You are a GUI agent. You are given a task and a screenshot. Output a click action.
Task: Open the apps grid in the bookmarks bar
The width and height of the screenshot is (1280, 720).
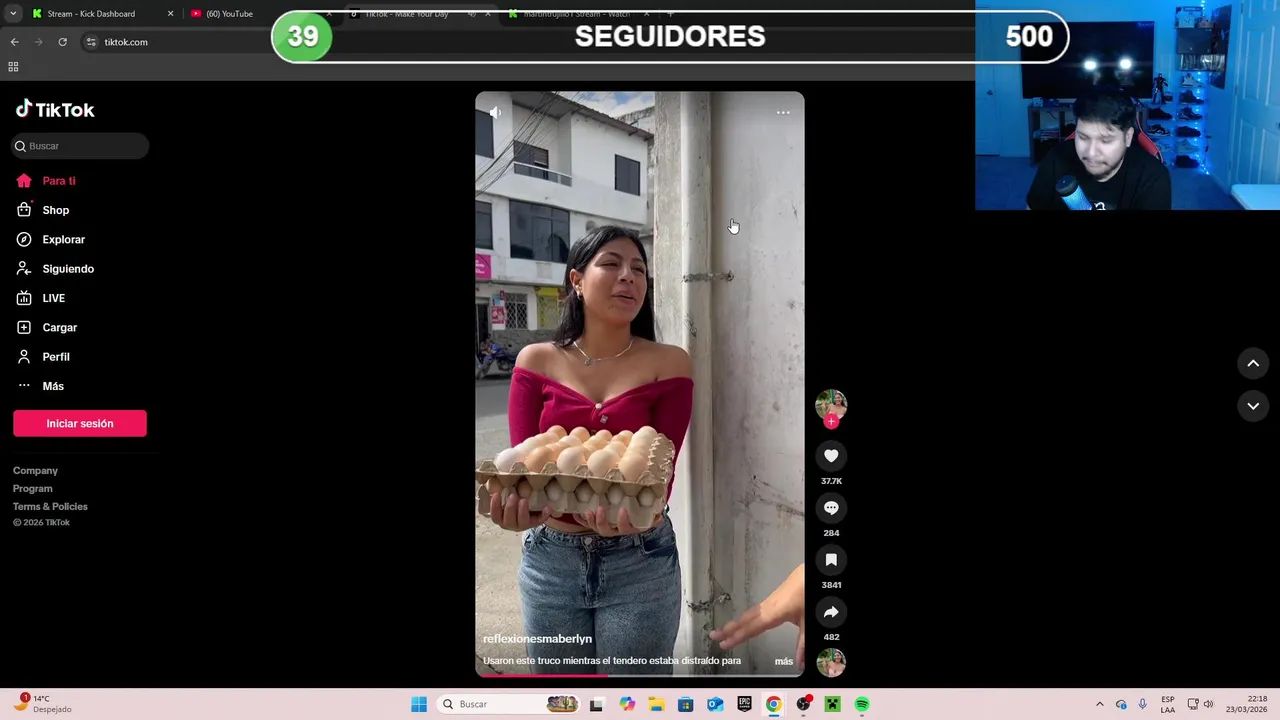coord(13,67)
